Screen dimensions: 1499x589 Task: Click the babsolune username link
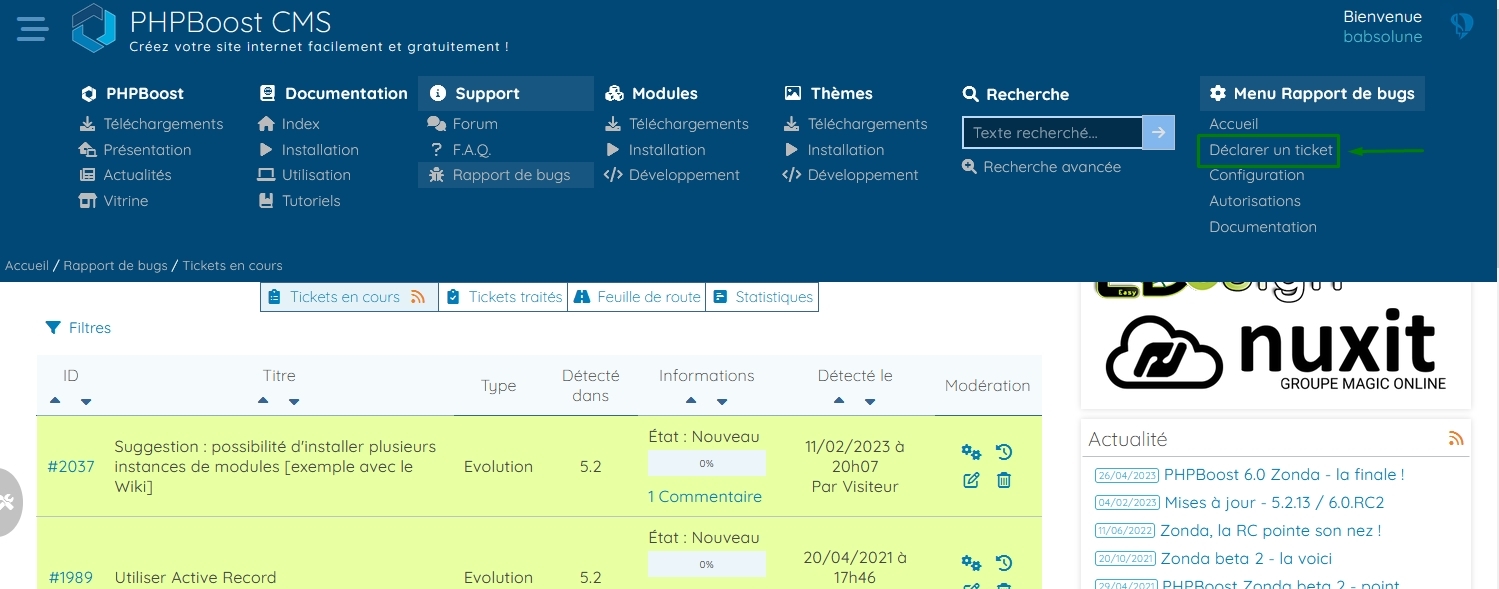click(1382, 37)
